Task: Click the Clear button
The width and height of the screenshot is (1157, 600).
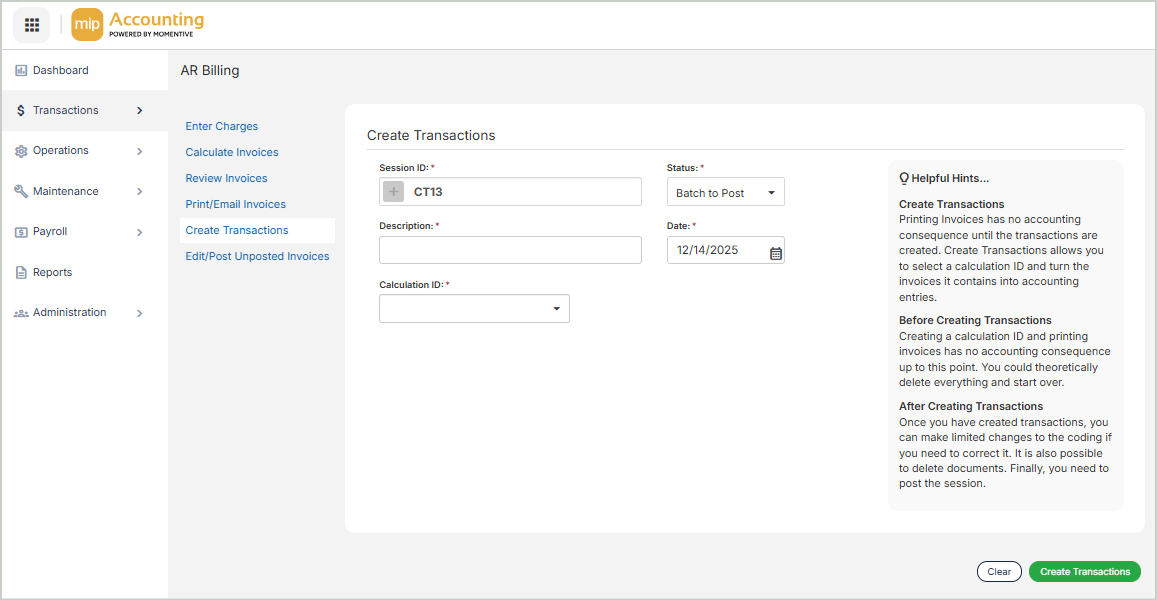Action: point(998,572)
